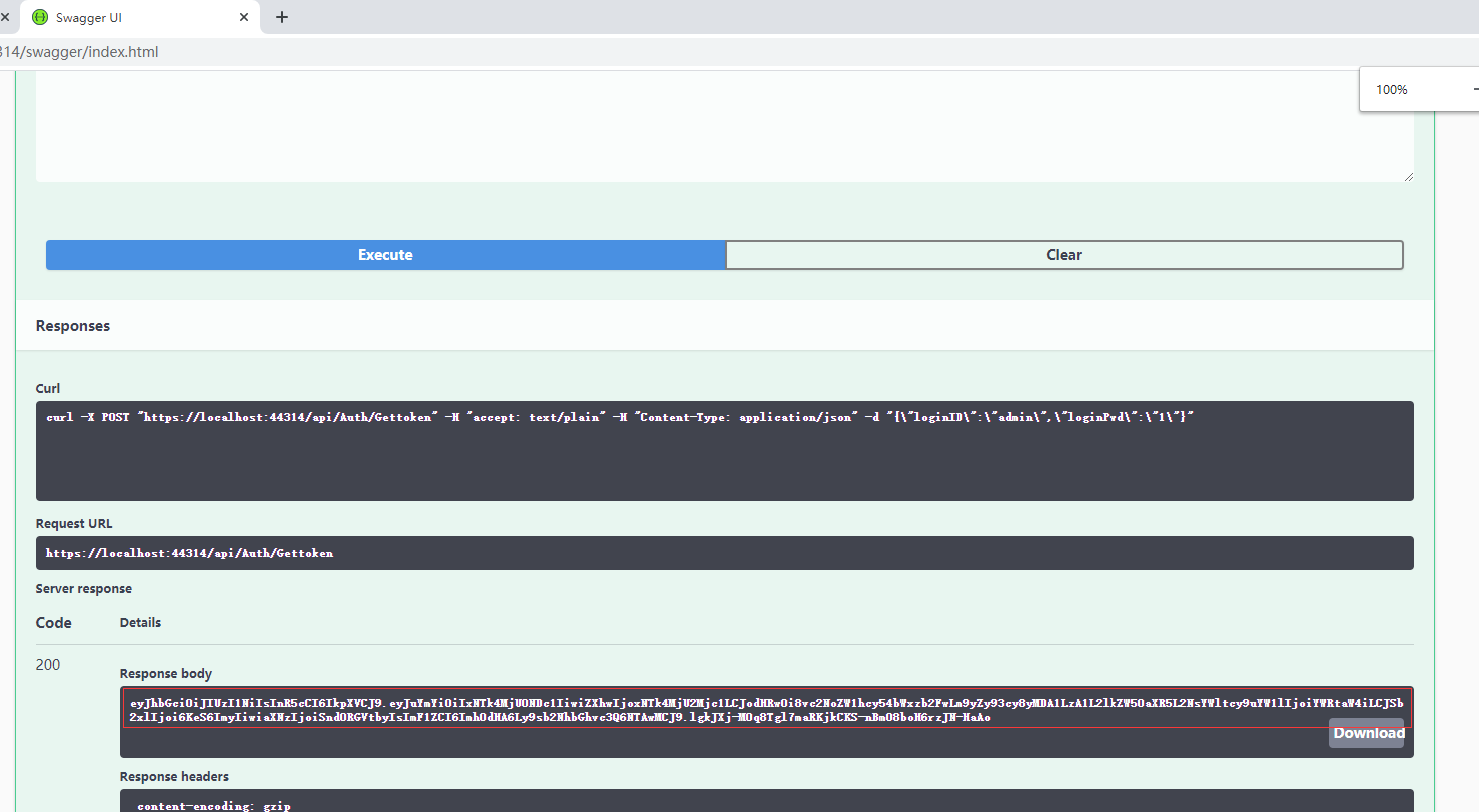Click the Code column header
The height and width of the screenshot is (812, 1479).
54,622
